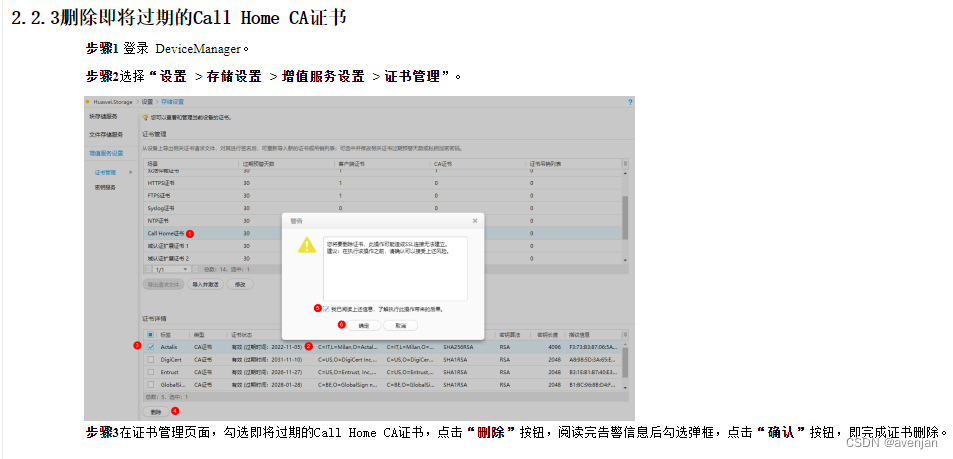Click the 修改 button
The width and height of the screenshot is (953, 459).
239,284
